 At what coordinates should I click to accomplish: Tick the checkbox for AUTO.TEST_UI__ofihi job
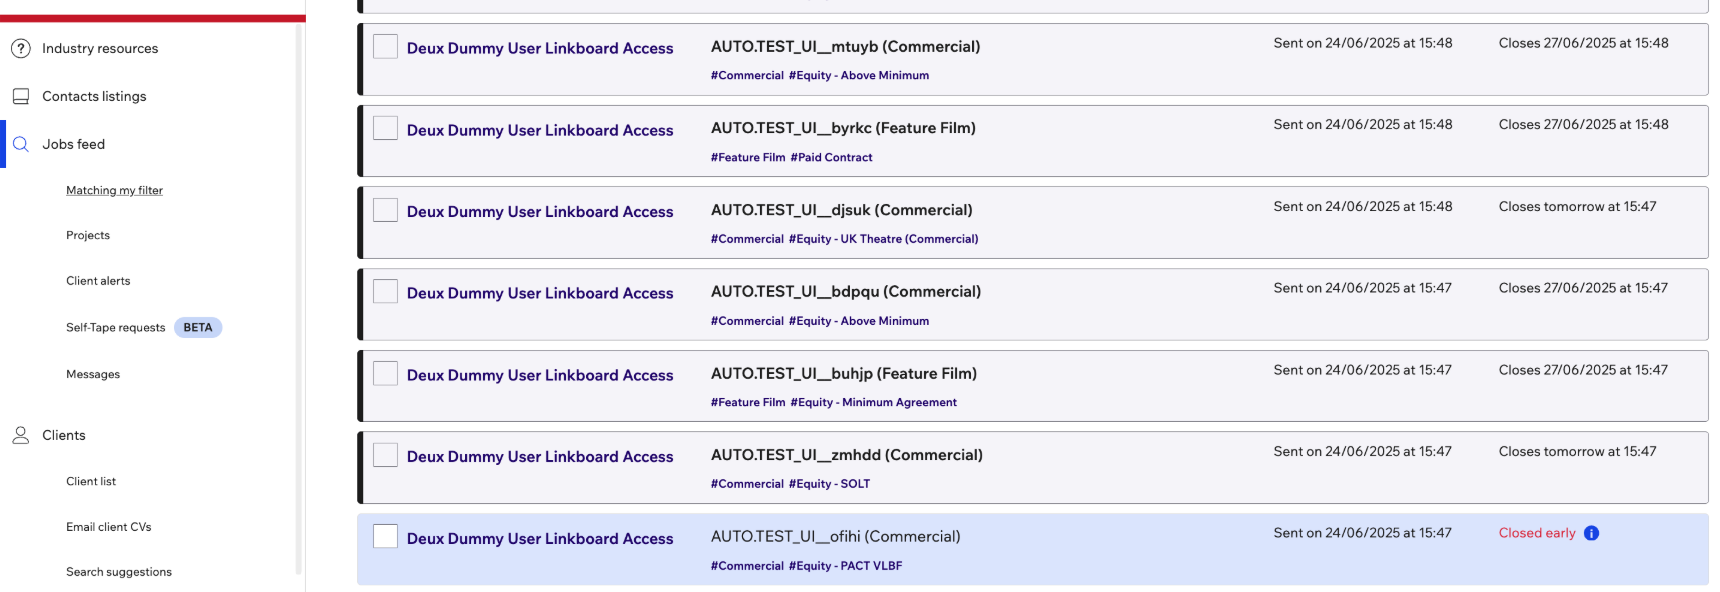385,536
